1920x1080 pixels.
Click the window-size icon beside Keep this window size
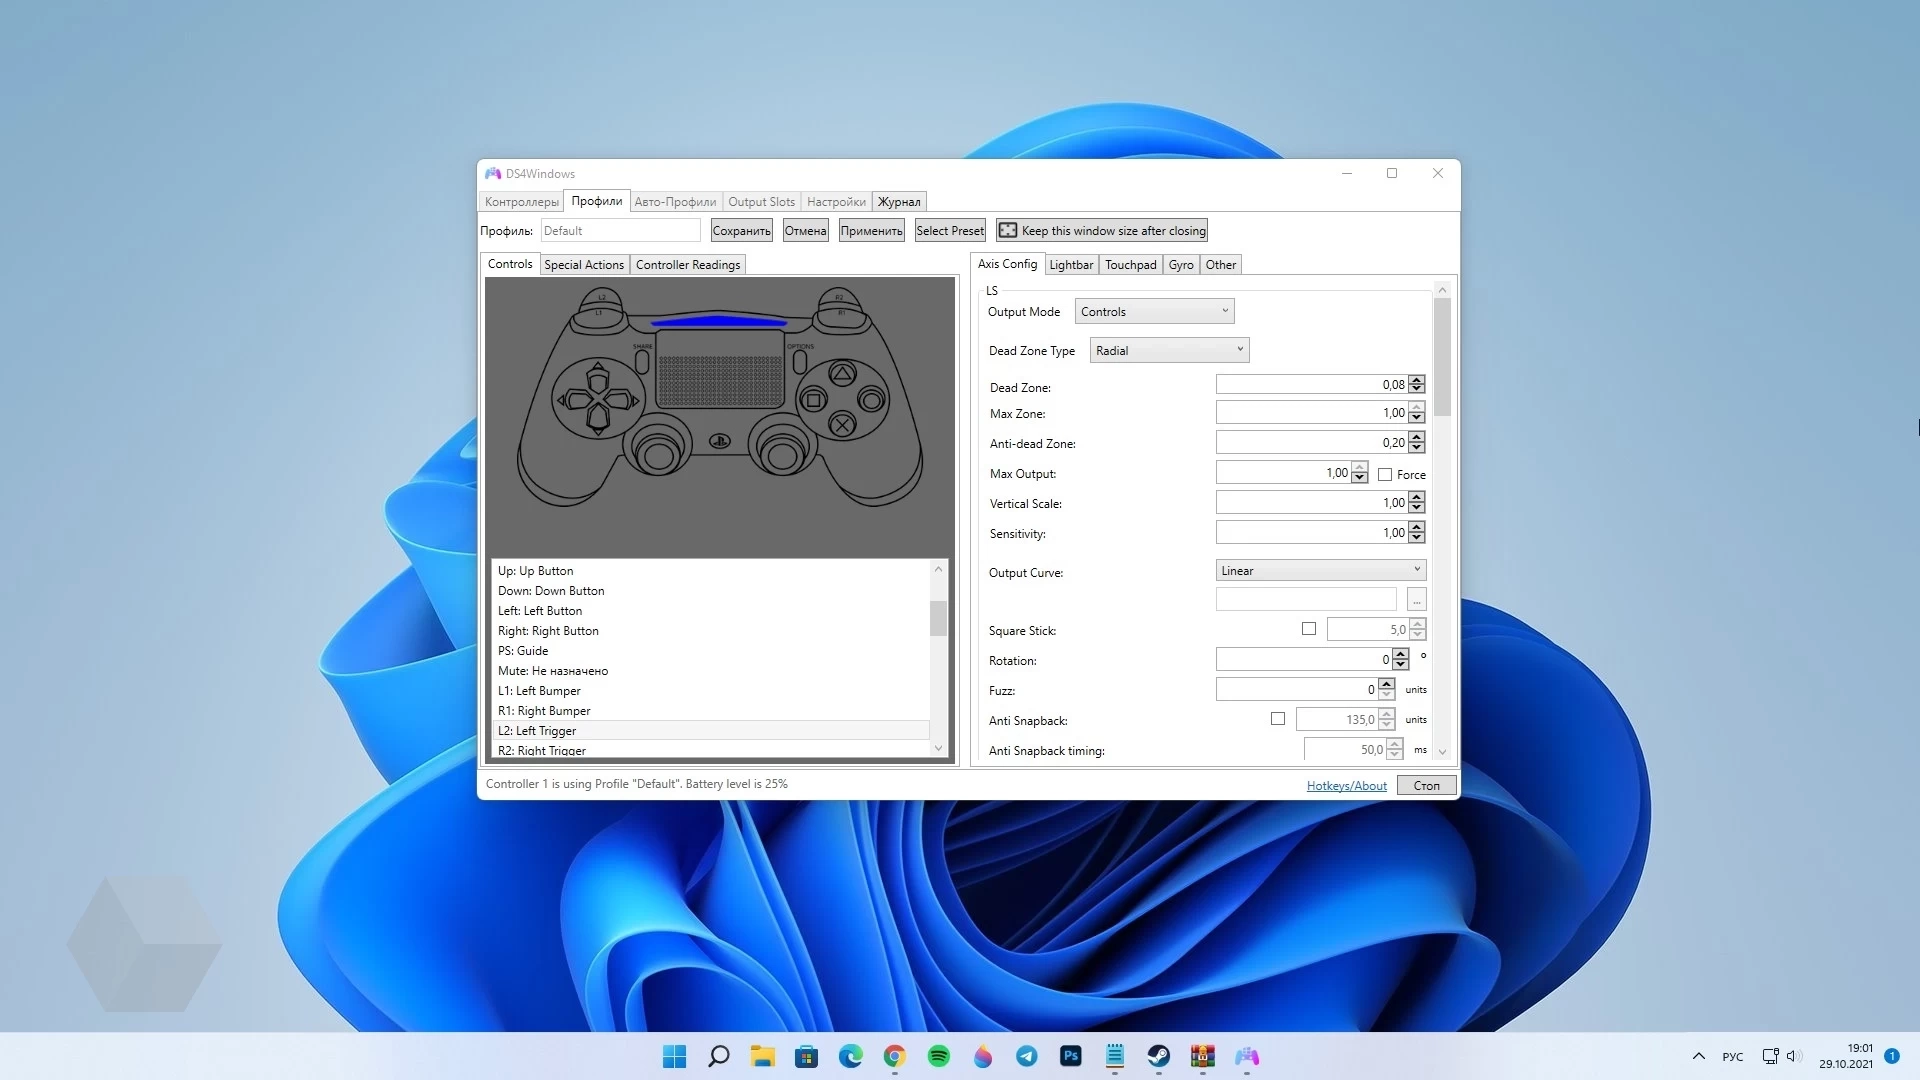click(1008, 231)
